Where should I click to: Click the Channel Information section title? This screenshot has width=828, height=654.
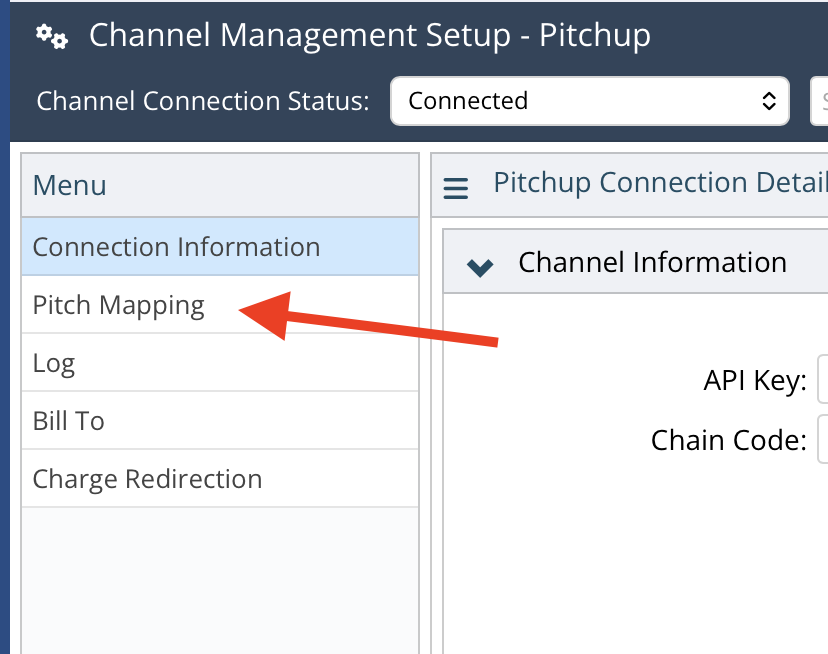tap(652, 262)
